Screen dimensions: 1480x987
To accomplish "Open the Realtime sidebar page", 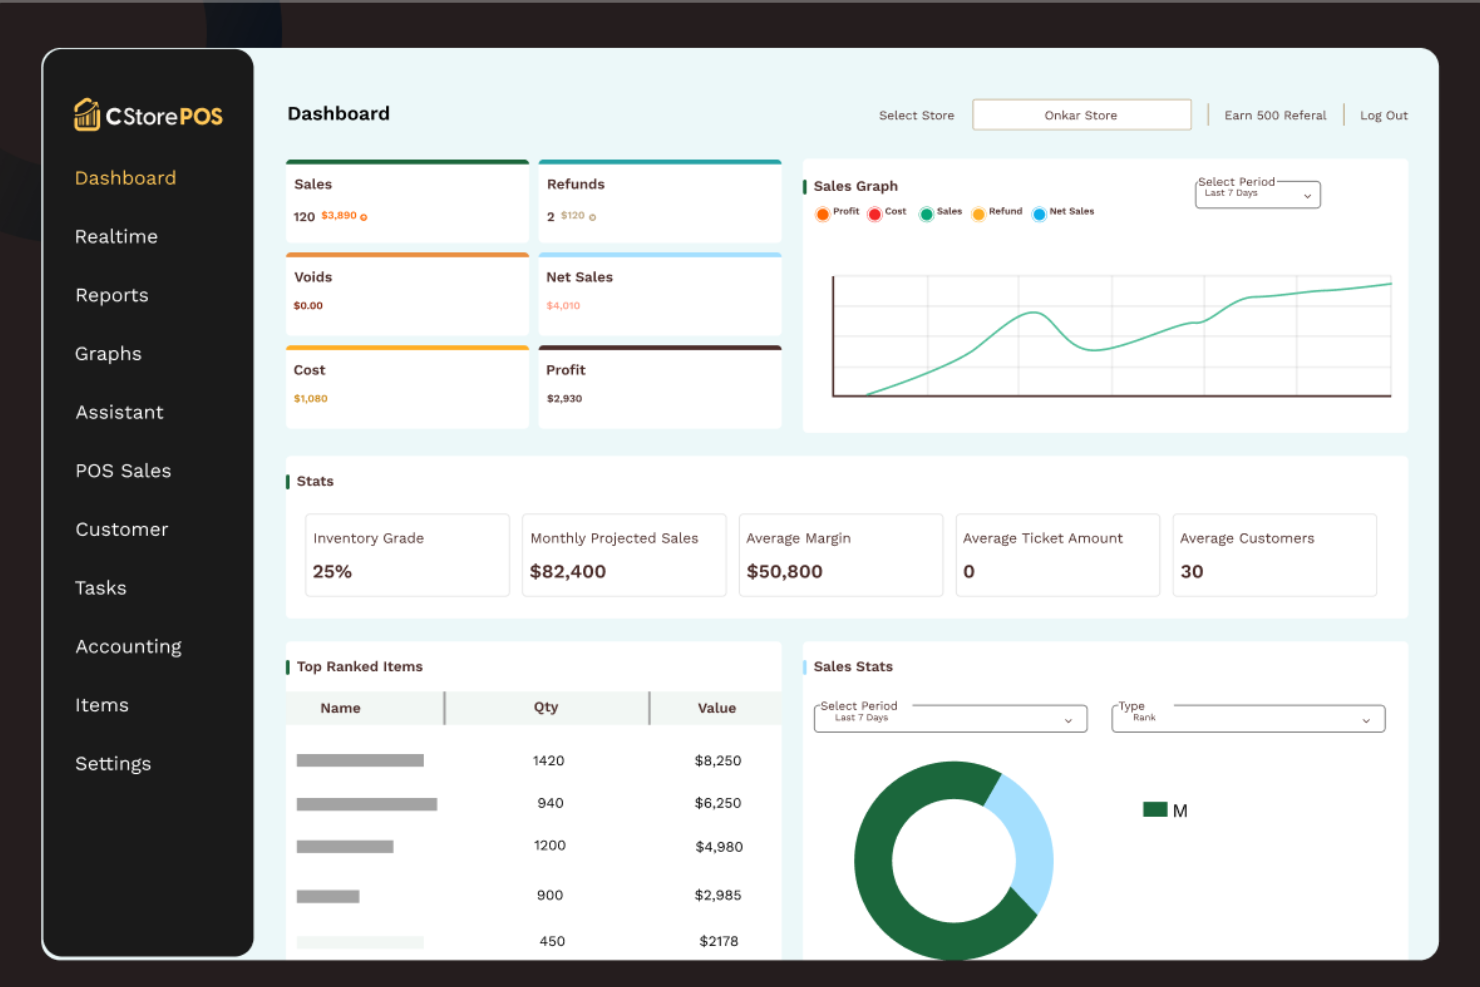I will pos(116,237).
